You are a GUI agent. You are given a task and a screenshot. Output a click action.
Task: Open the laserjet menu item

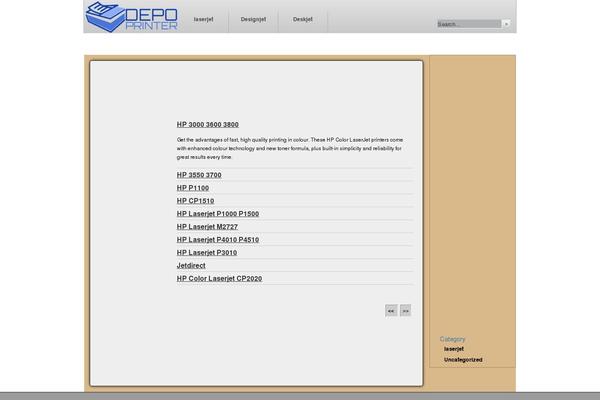pyautogui.click(x=203, y=19)
